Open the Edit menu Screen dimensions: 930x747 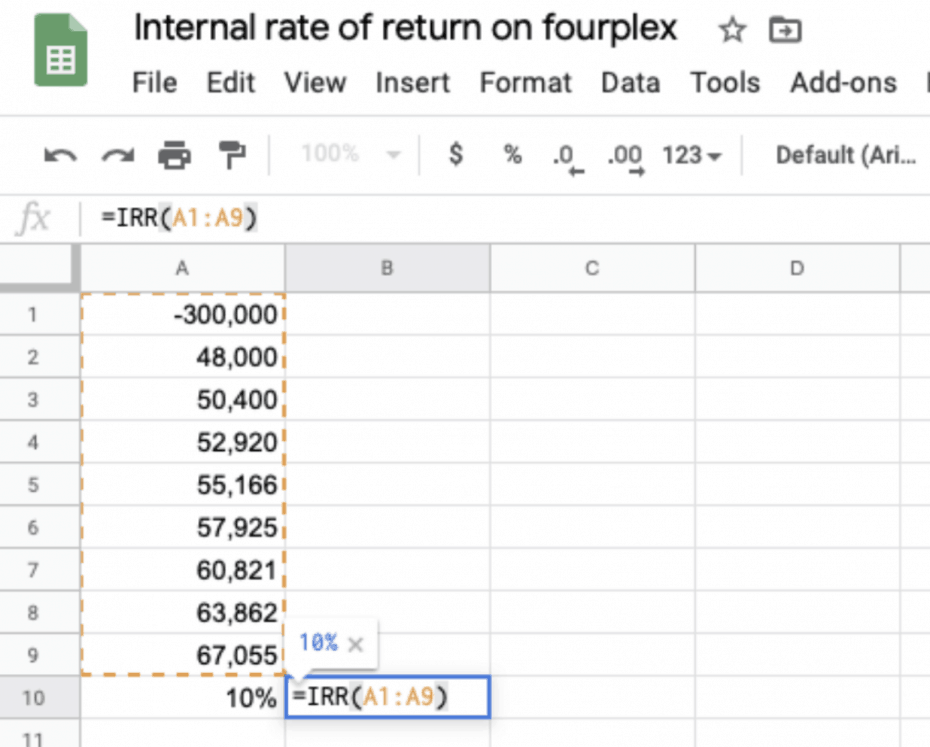point(231,82)
